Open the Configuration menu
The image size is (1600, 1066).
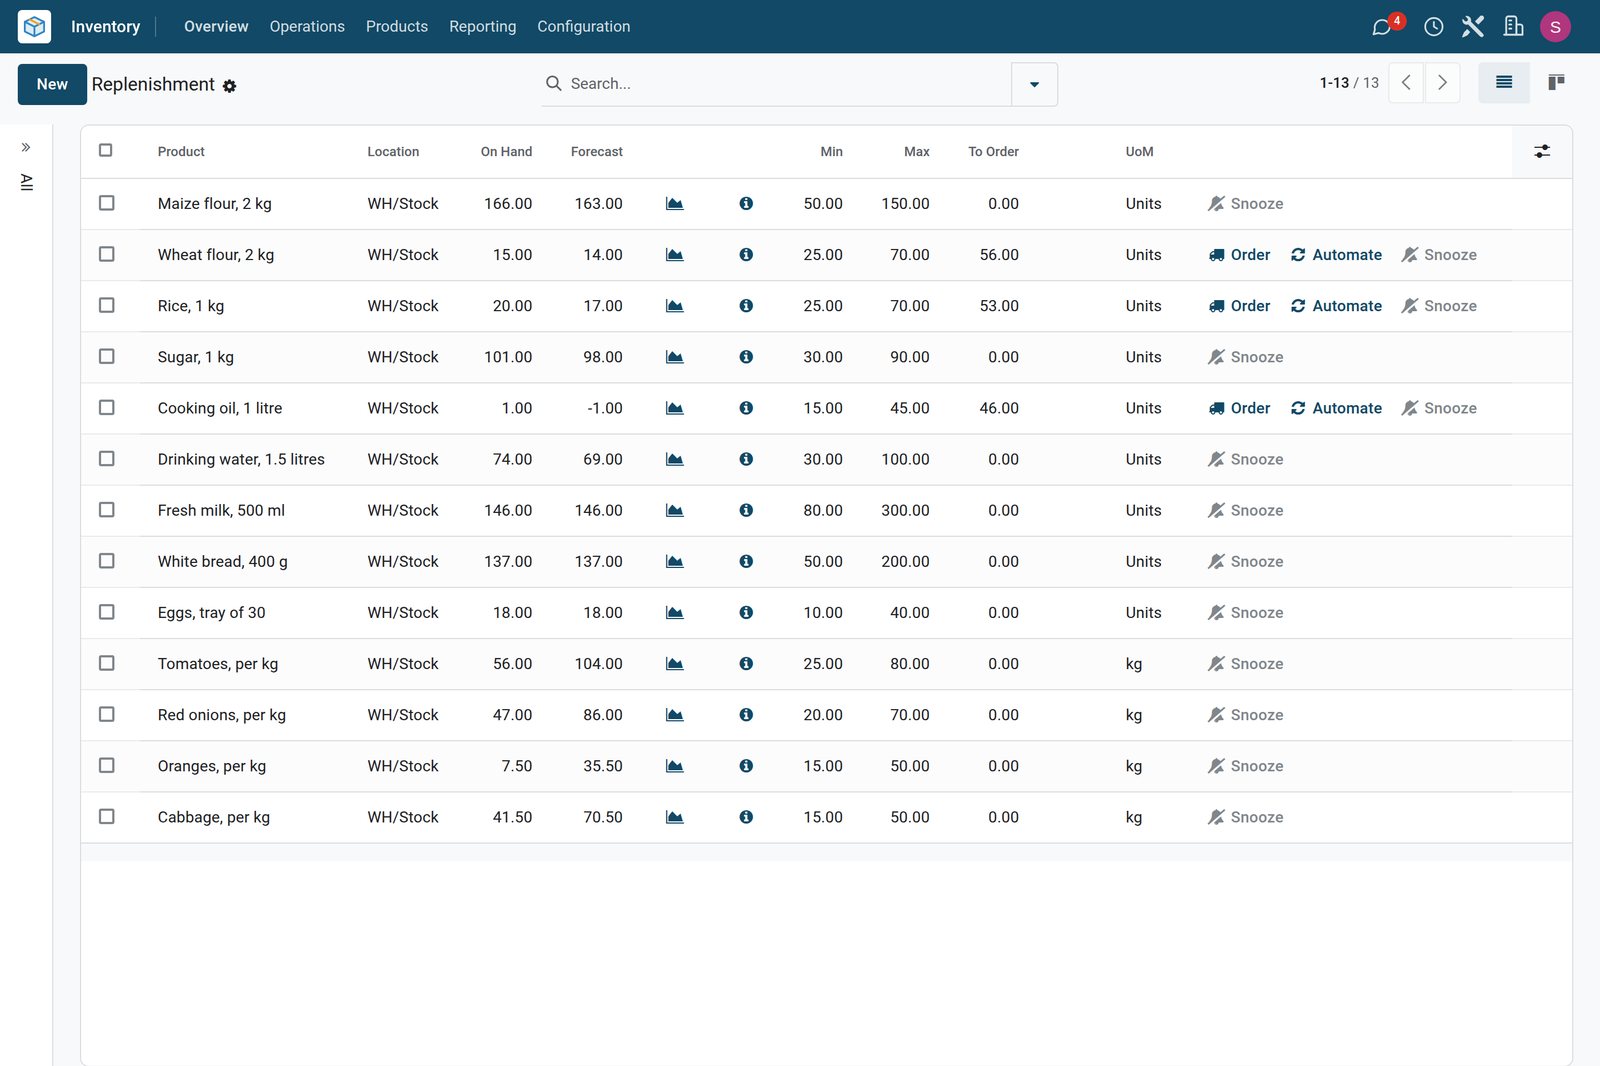coord(584,27)
